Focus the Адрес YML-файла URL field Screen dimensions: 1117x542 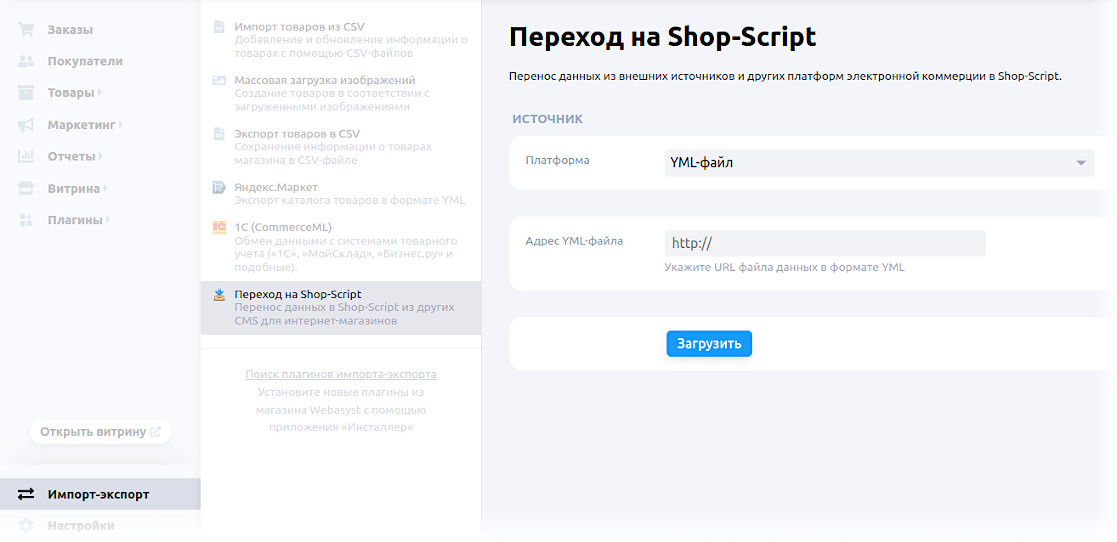pyautogui.click(x=825, y=243)
